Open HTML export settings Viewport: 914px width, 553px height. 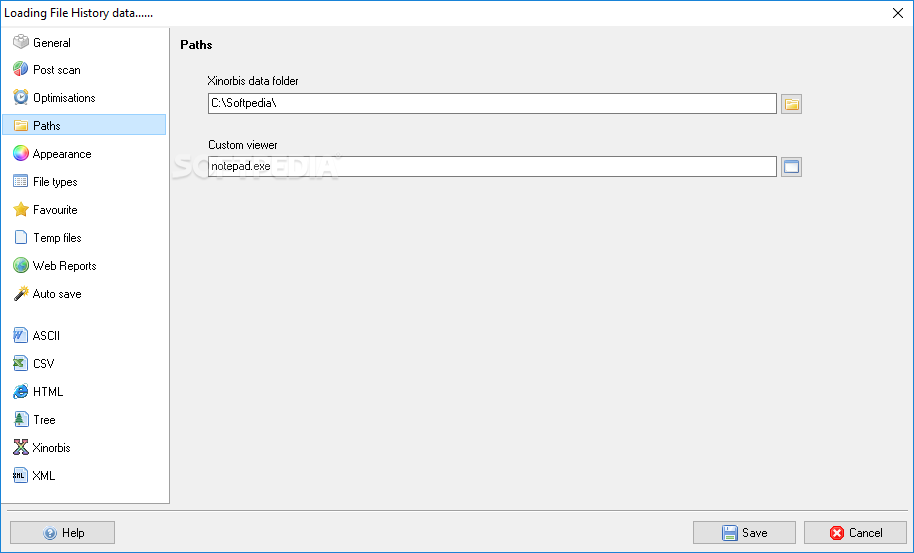[x=85, y=391]
